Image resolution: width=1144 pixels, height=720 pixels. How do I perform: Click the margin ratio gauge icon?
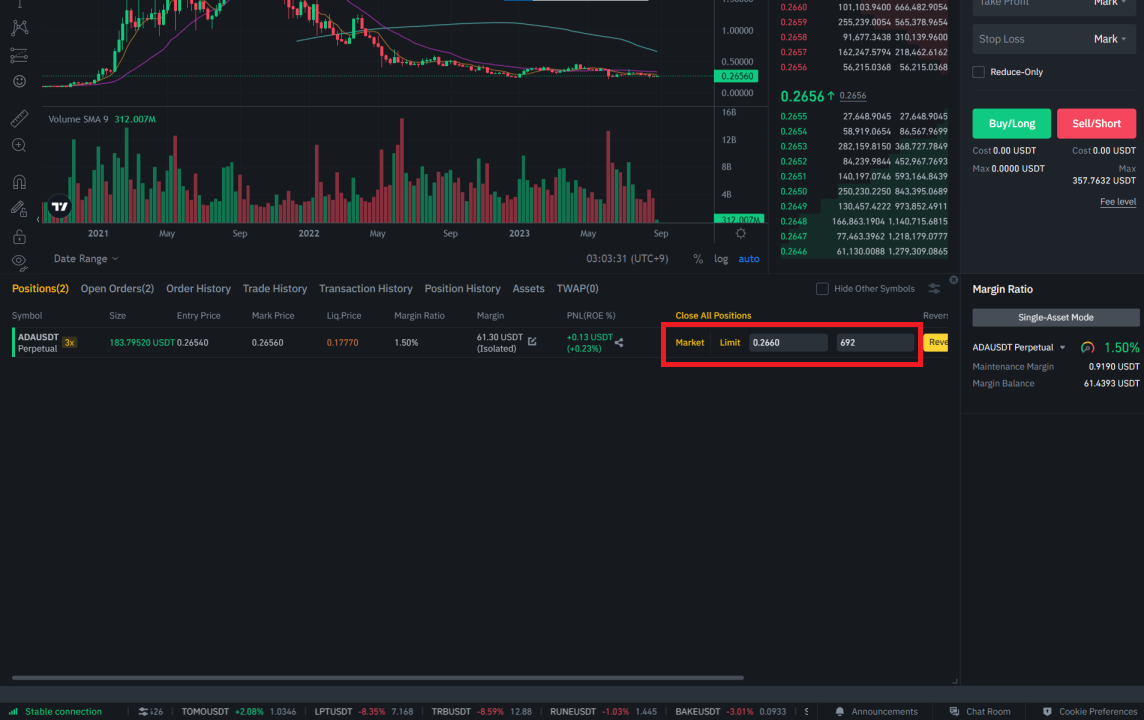tap(1087, 348)
